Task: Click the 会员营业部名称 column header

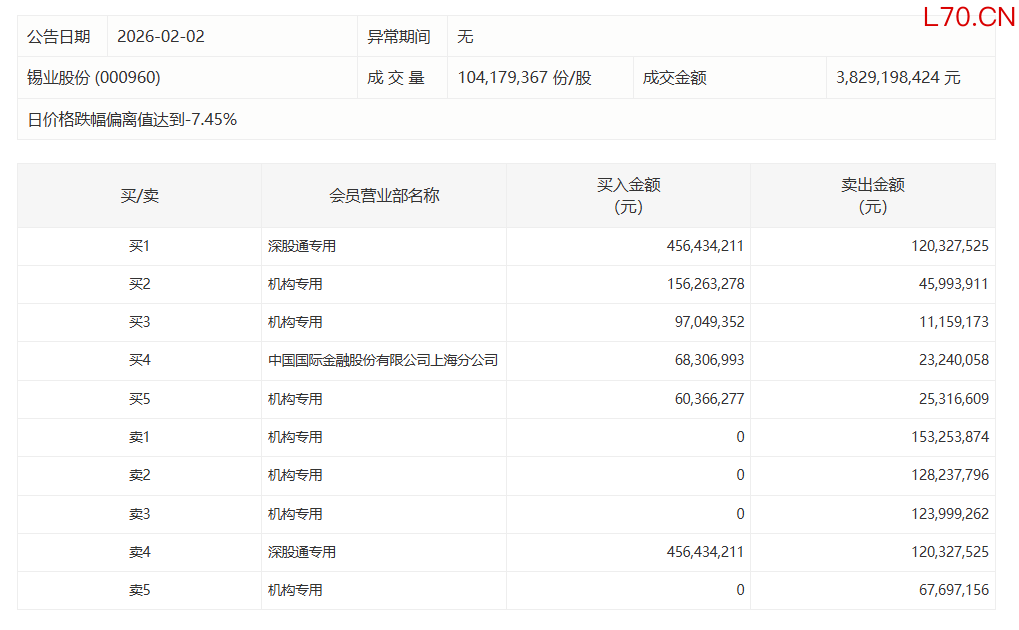Action: (384, 196)
